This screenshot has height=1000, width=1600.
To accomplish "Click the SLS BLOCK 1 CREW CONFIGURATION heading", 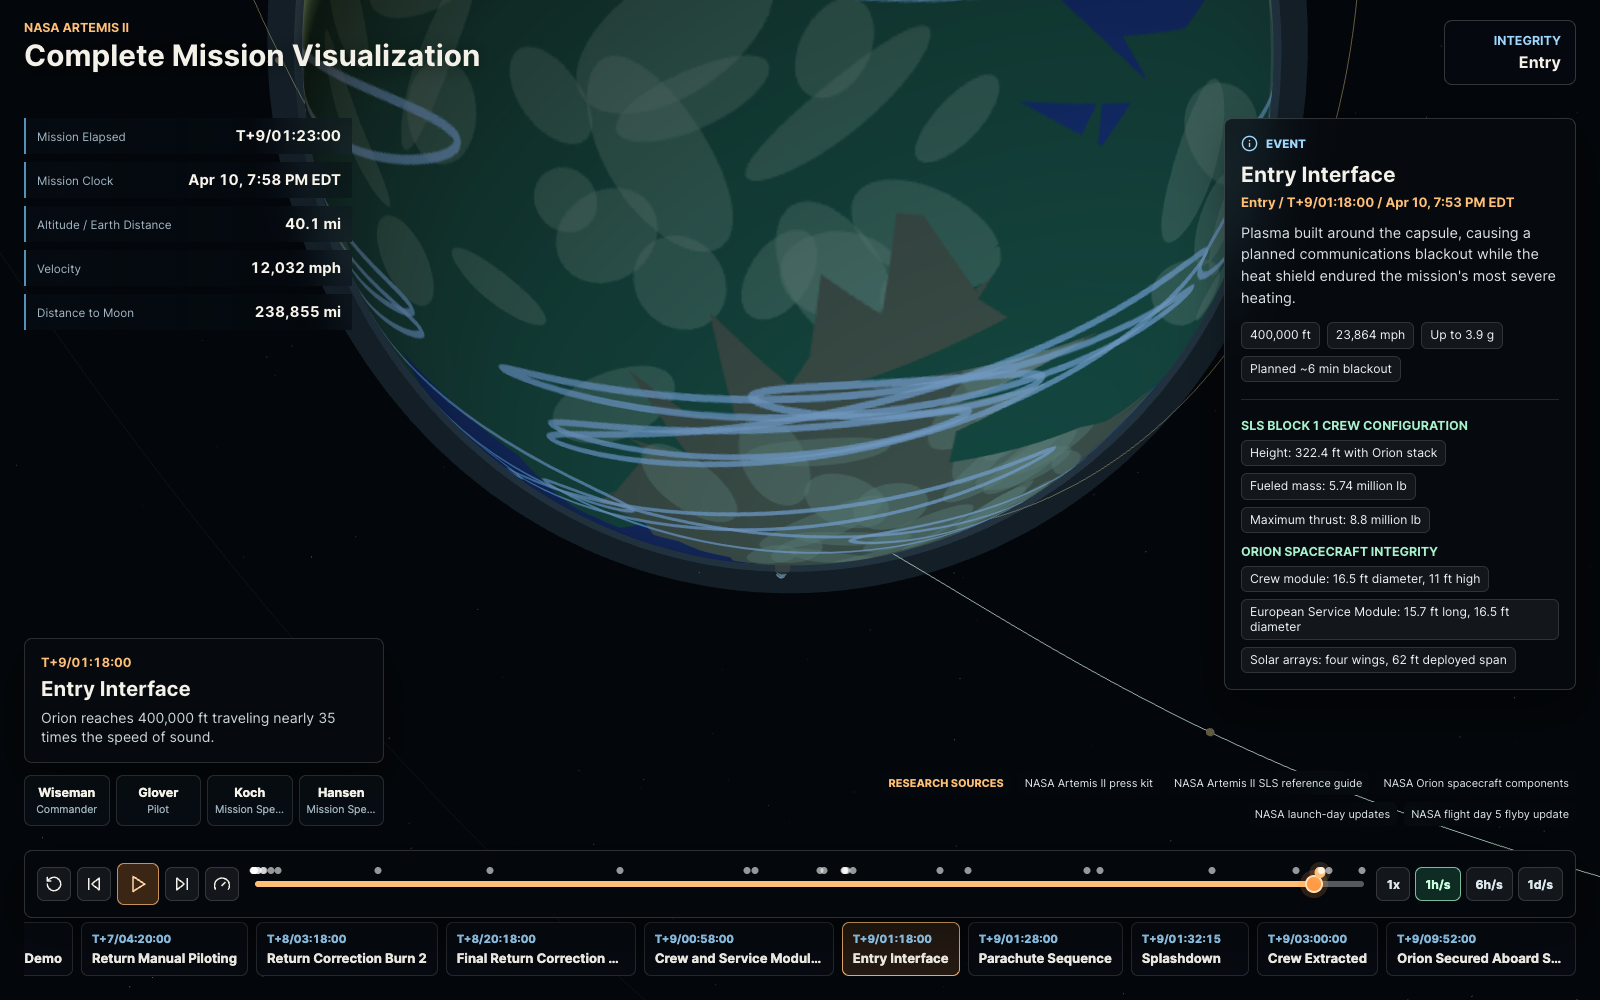I will point(1354,426).
